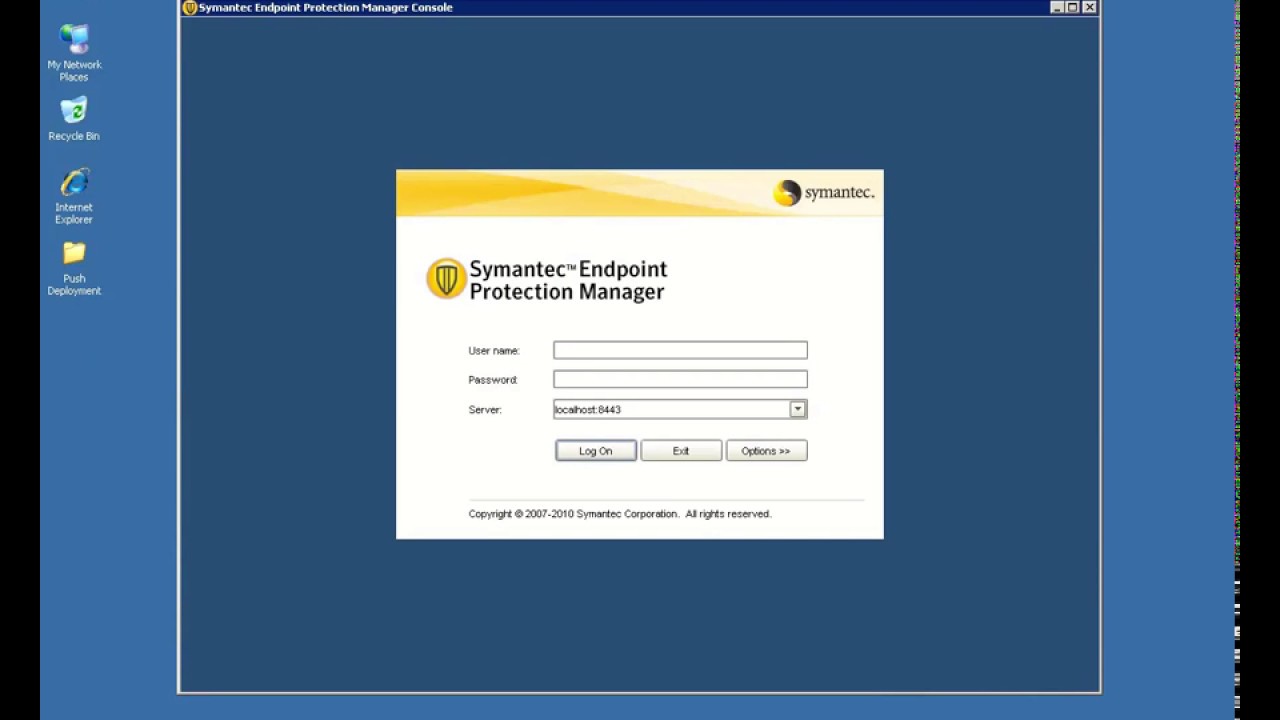1280x720 pixels.
Task: Open the Push Deployment folder
Action: [x=74, y=268]
